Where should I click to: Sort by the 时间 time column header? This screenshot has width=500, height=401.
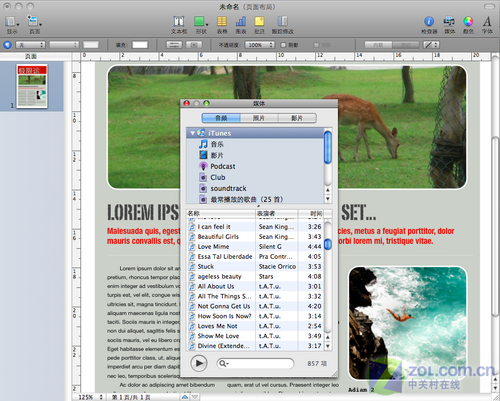click(x=311, y=213)
